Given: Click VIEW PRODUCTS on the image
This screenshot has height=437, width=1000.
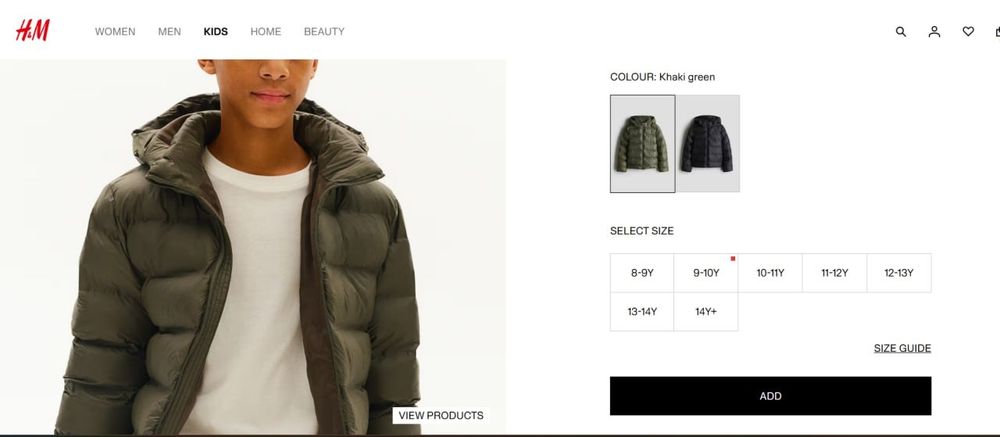Looking at the screenshot, I should pos(441,415).
